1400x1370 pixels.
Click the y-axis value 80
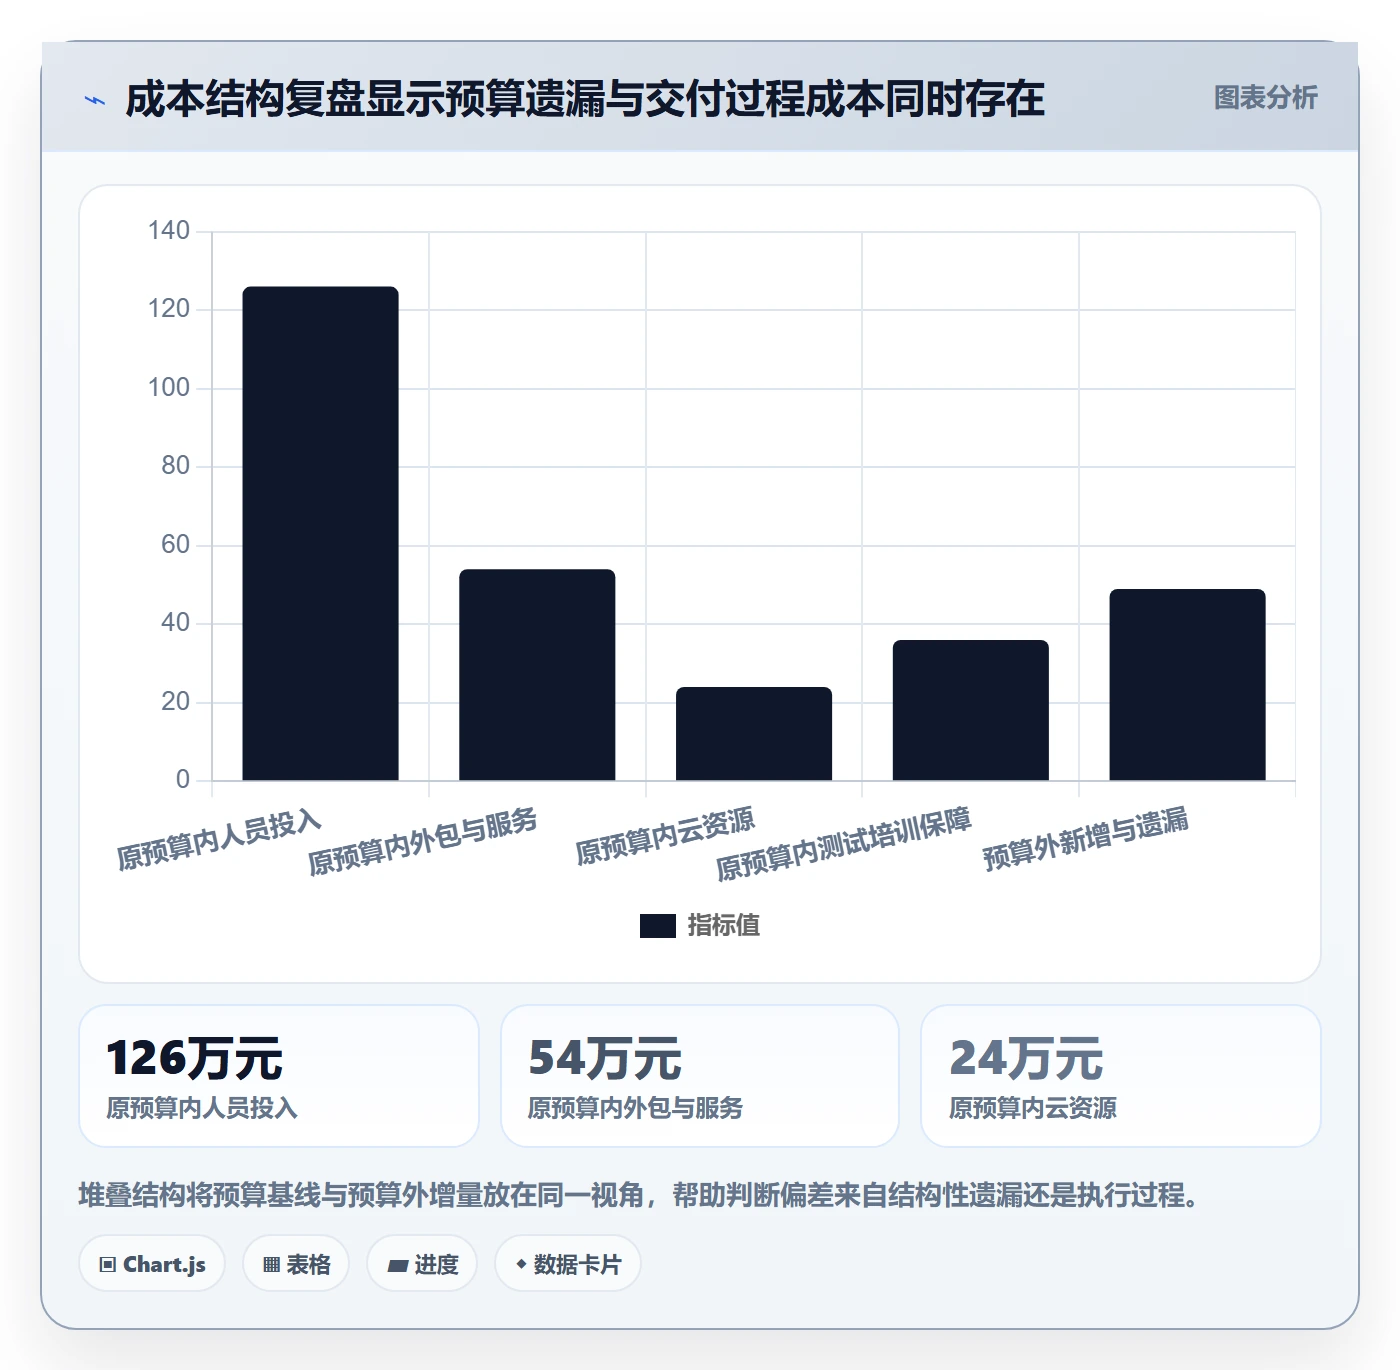coord(175,466)
